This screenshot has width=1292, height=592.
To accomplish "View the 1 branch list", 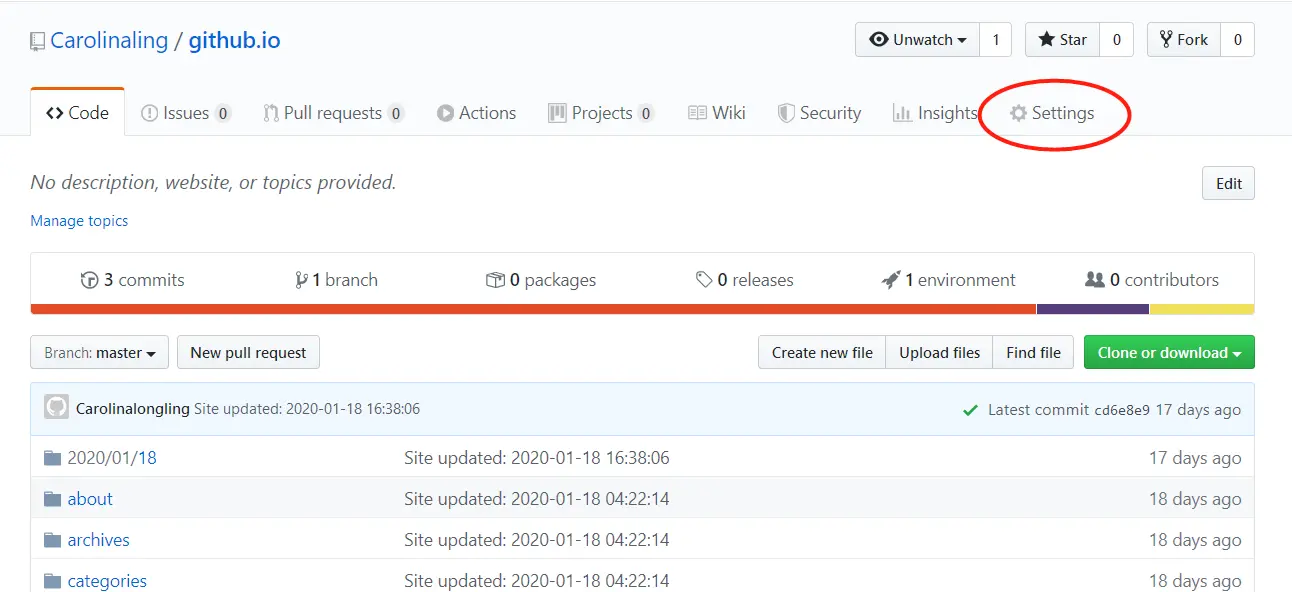I will tap(336, 280).
